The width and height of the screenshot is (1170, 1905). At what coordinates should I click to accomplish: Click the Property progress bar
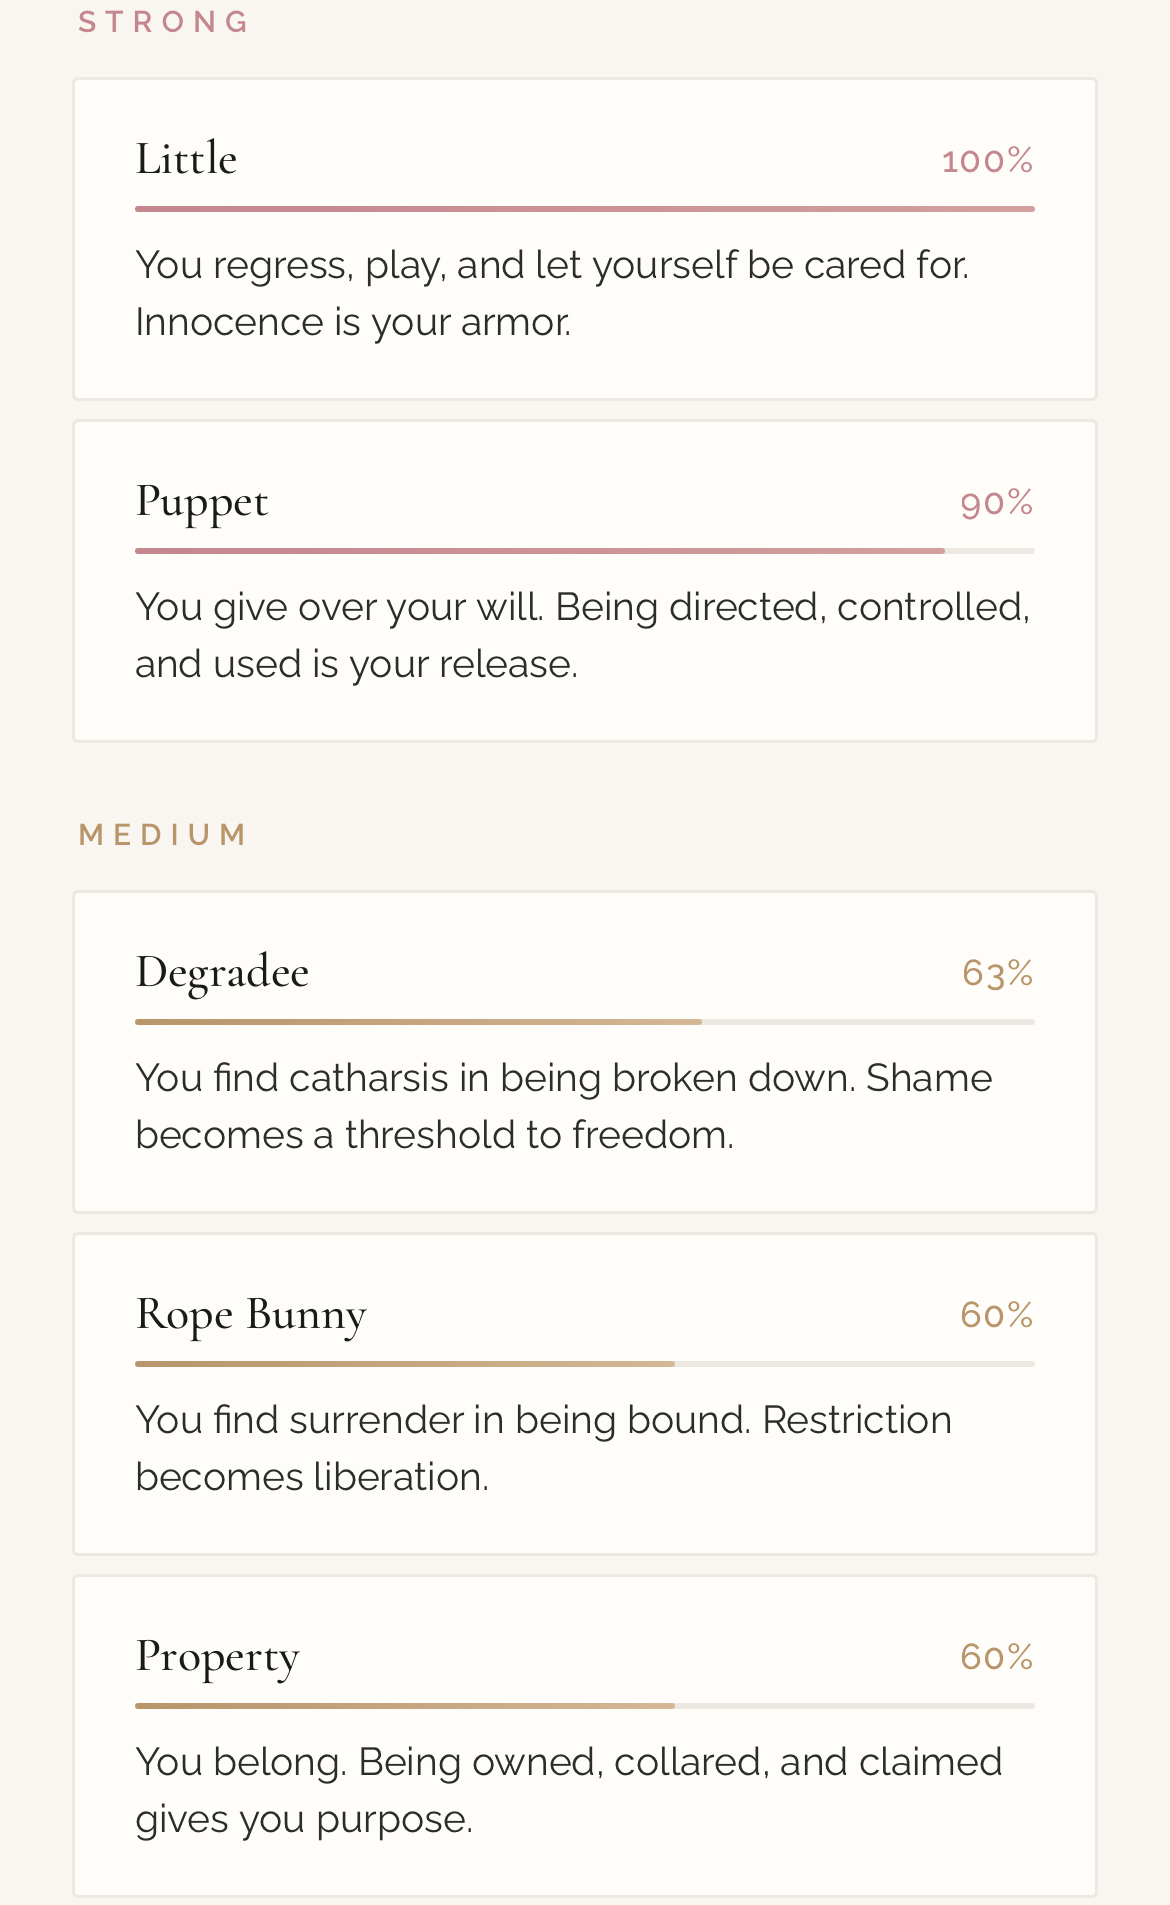[x=584, y=1706]
